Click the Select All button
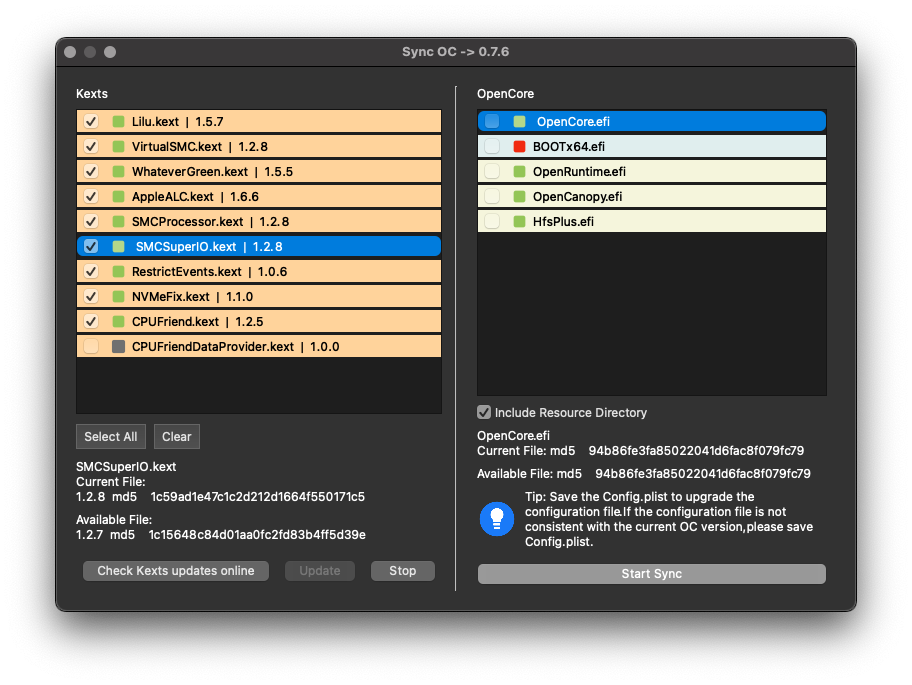 tap(111, 437)
